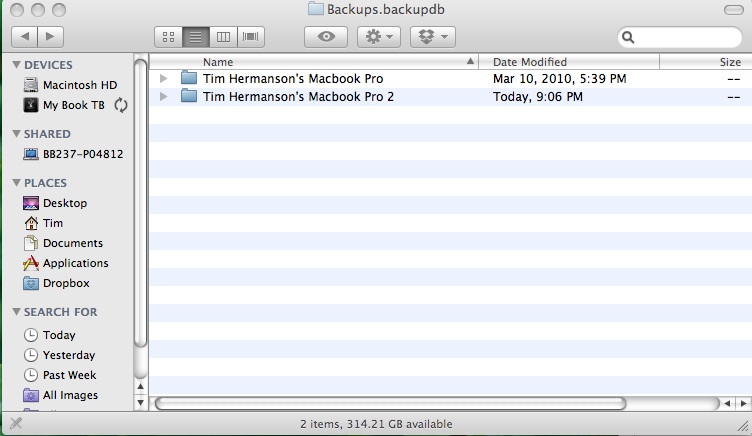This screenshot has width=752, height=436.
Task: Click horizontal scrollbar left arrow
Action: pyautogui.click(x=727, y=403)
